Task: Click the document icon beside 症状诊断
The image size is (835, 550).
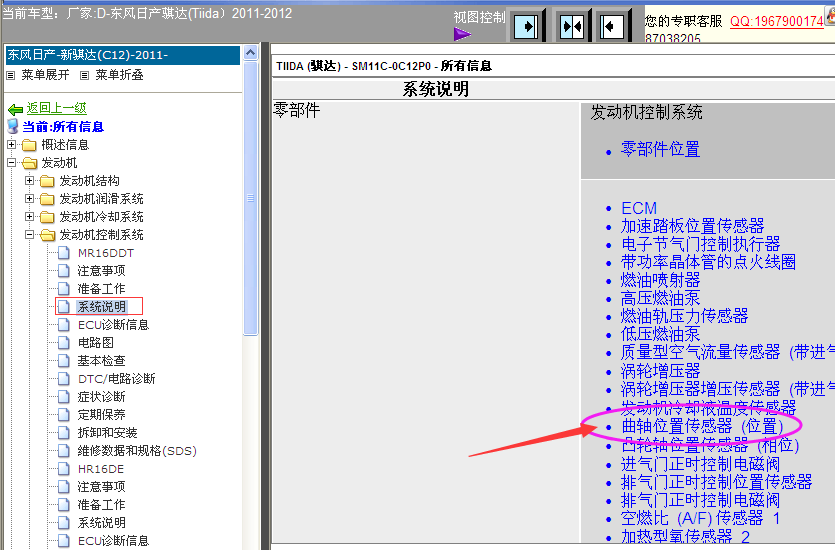Action: 64,397
